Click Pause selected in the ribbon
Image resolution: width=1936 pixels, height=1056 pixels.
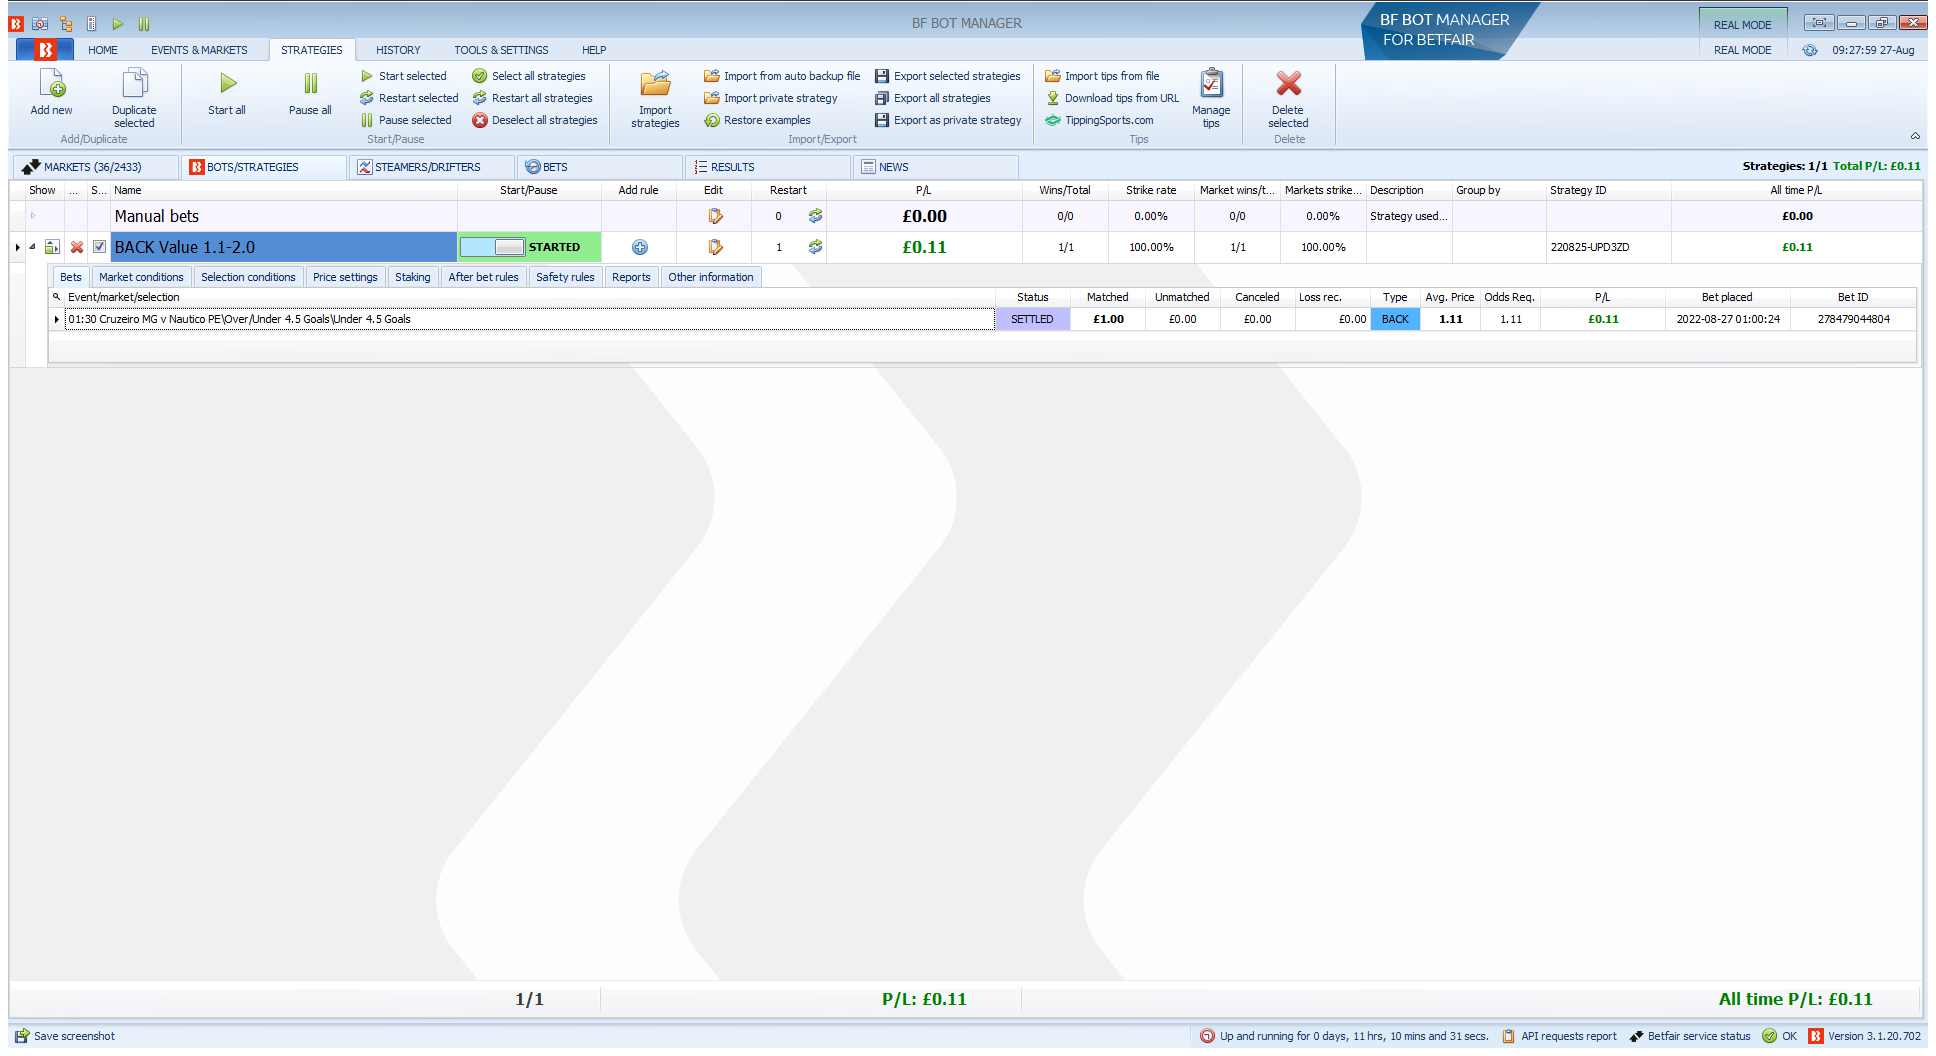pos(406,120)
